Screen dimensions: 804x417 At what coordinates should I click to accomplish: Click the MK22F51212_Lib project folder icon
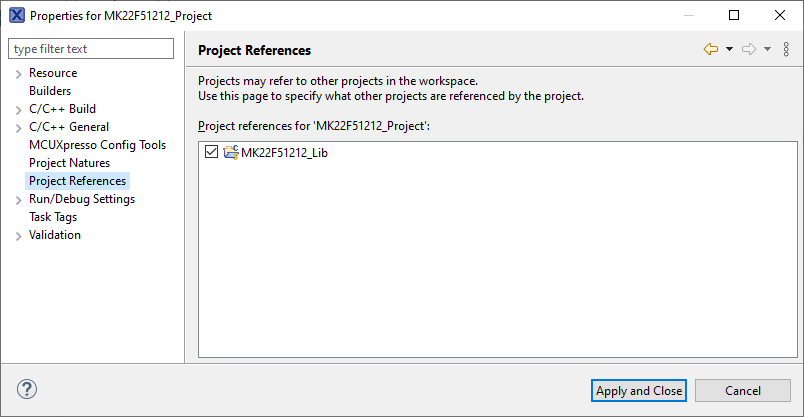click(x=231, y=152)
